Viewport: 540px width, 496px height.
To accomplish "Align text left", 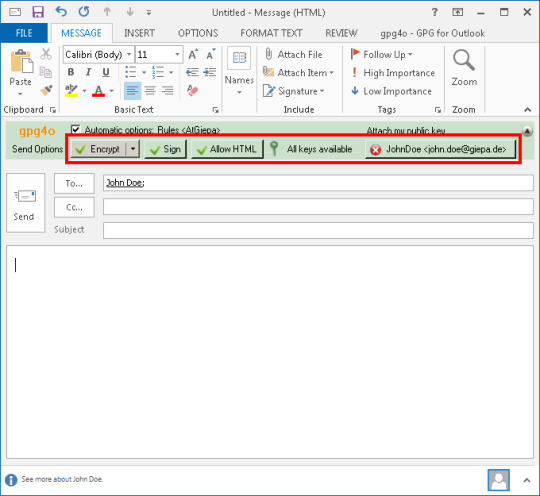I will pos(132,91).
